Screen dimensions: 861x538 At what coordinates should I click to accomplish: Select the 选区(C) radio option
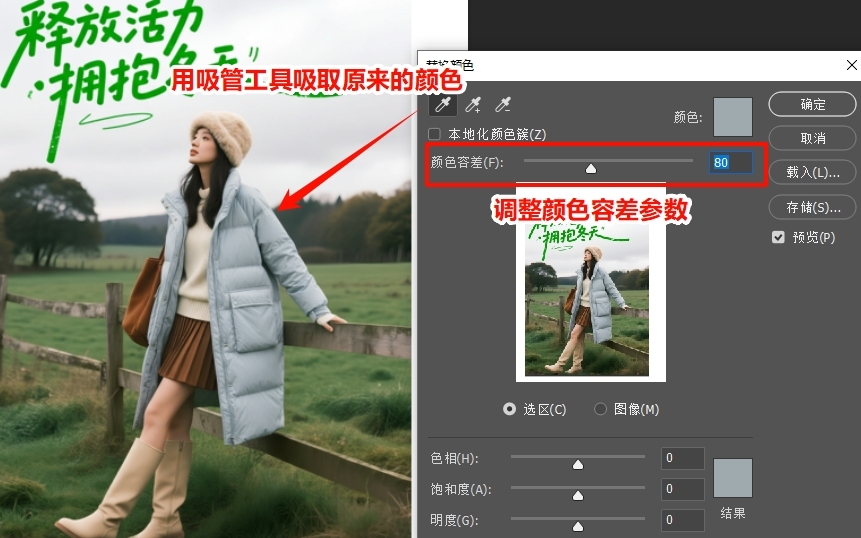tap(510, 409)
